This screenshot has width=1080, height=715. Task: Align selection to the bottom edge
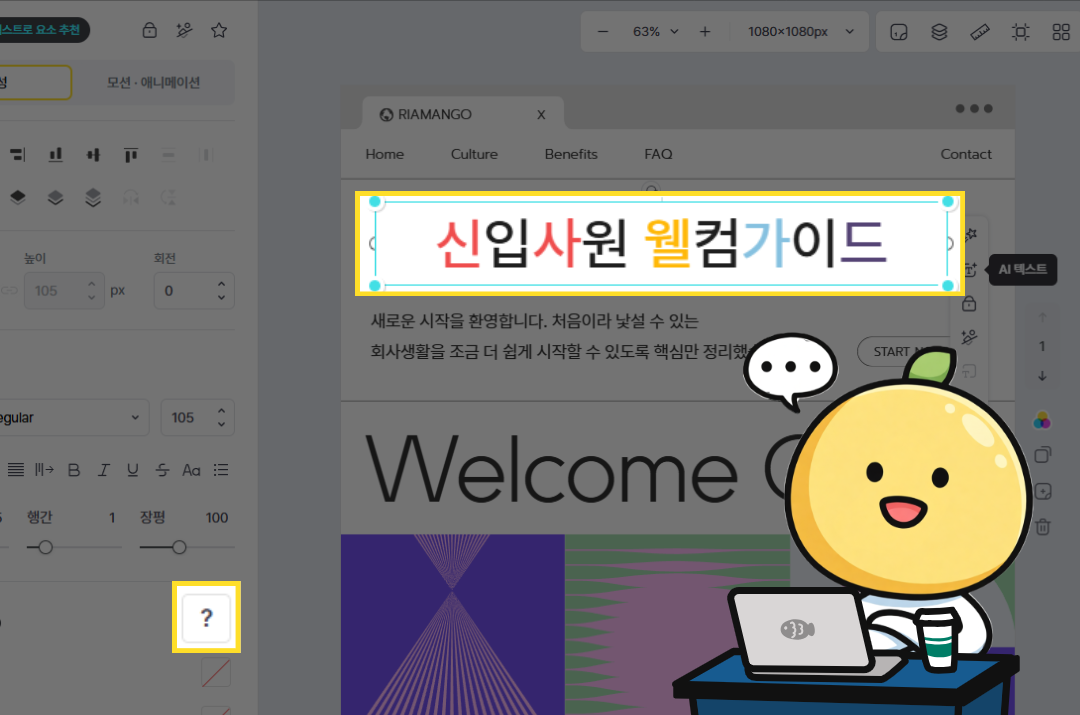point(56,155)
